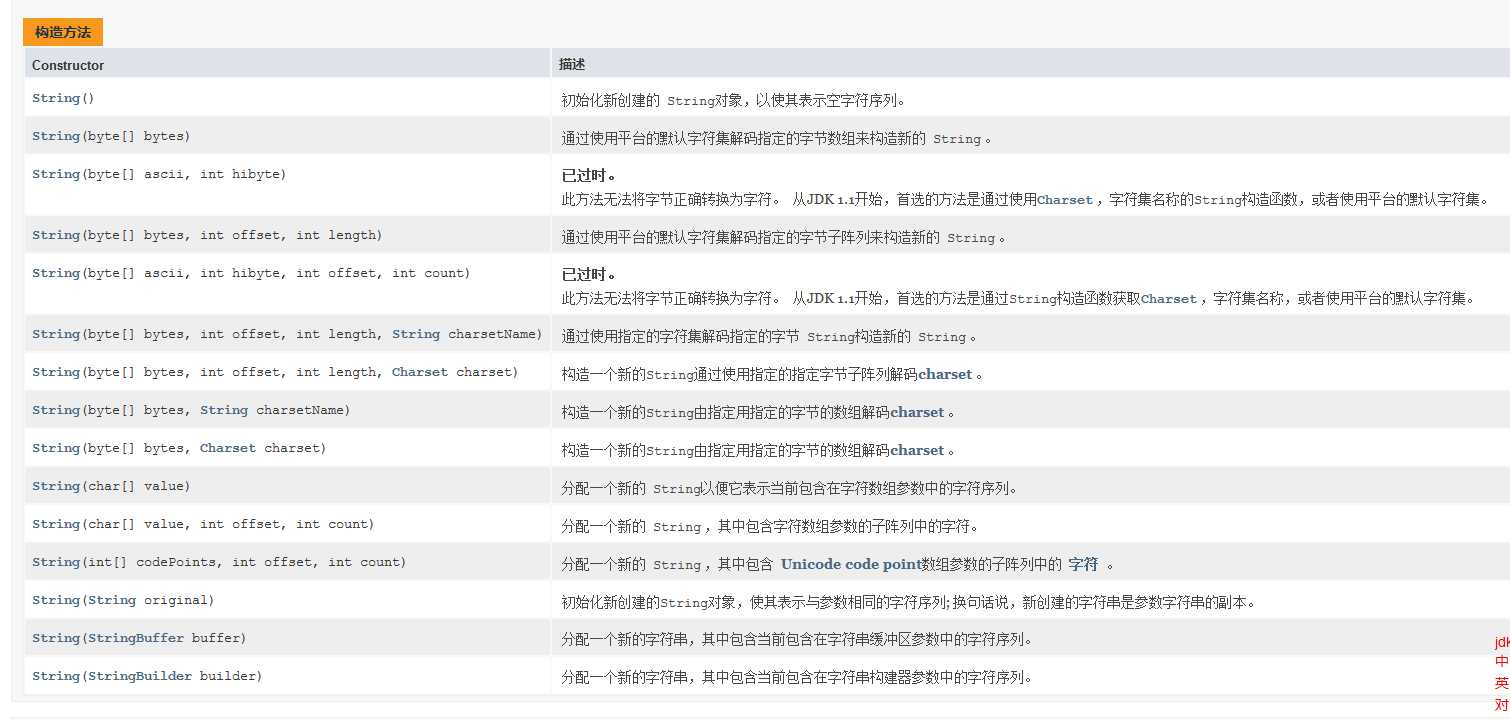This screenshot has width=1510, height=720.
Task: Open the String(byte[] bytes) constructor link
Action: coord(56,136)
